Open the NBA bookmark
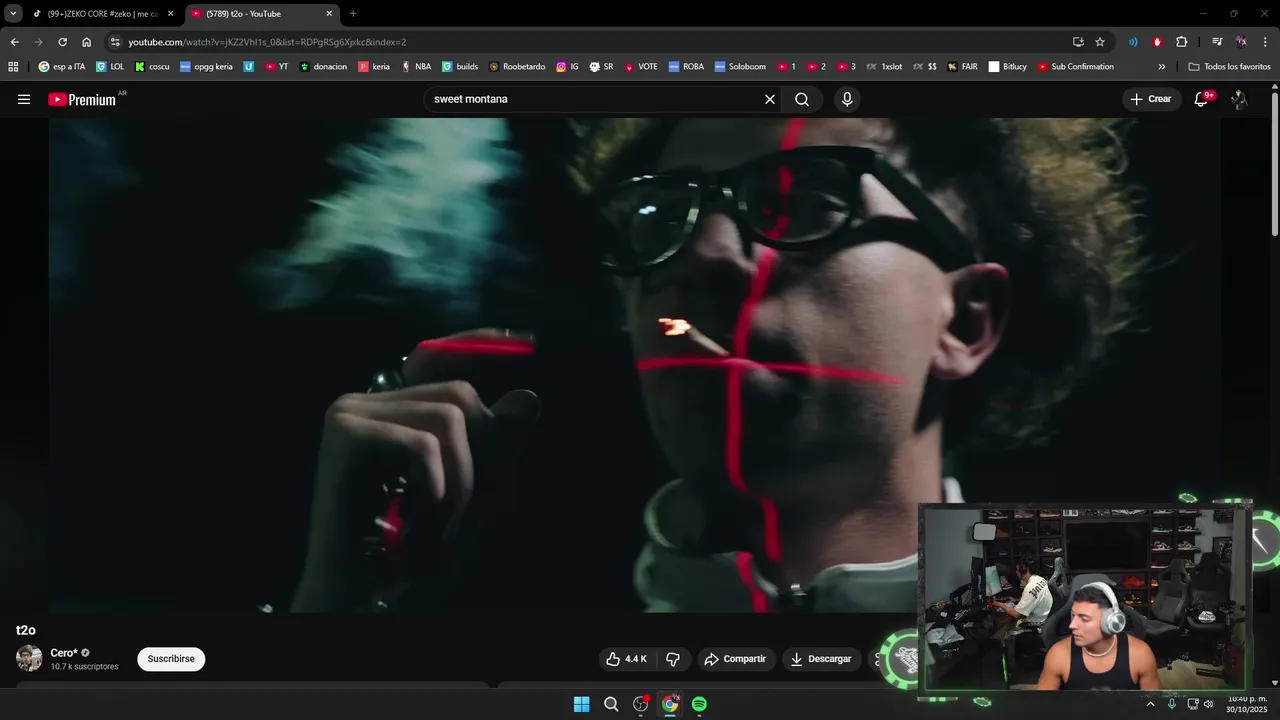Viewport: 1280px width, 720px height. tap(416, 67)
